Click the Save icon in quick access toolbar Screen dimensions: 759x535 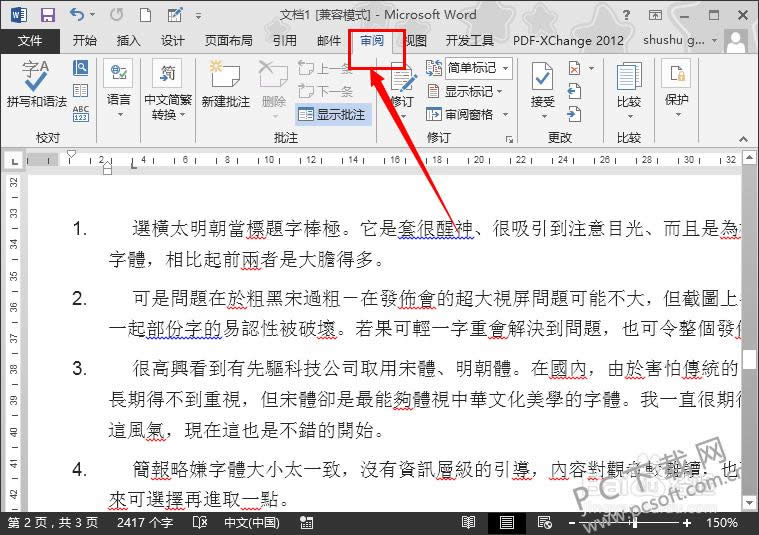(47, 15)
